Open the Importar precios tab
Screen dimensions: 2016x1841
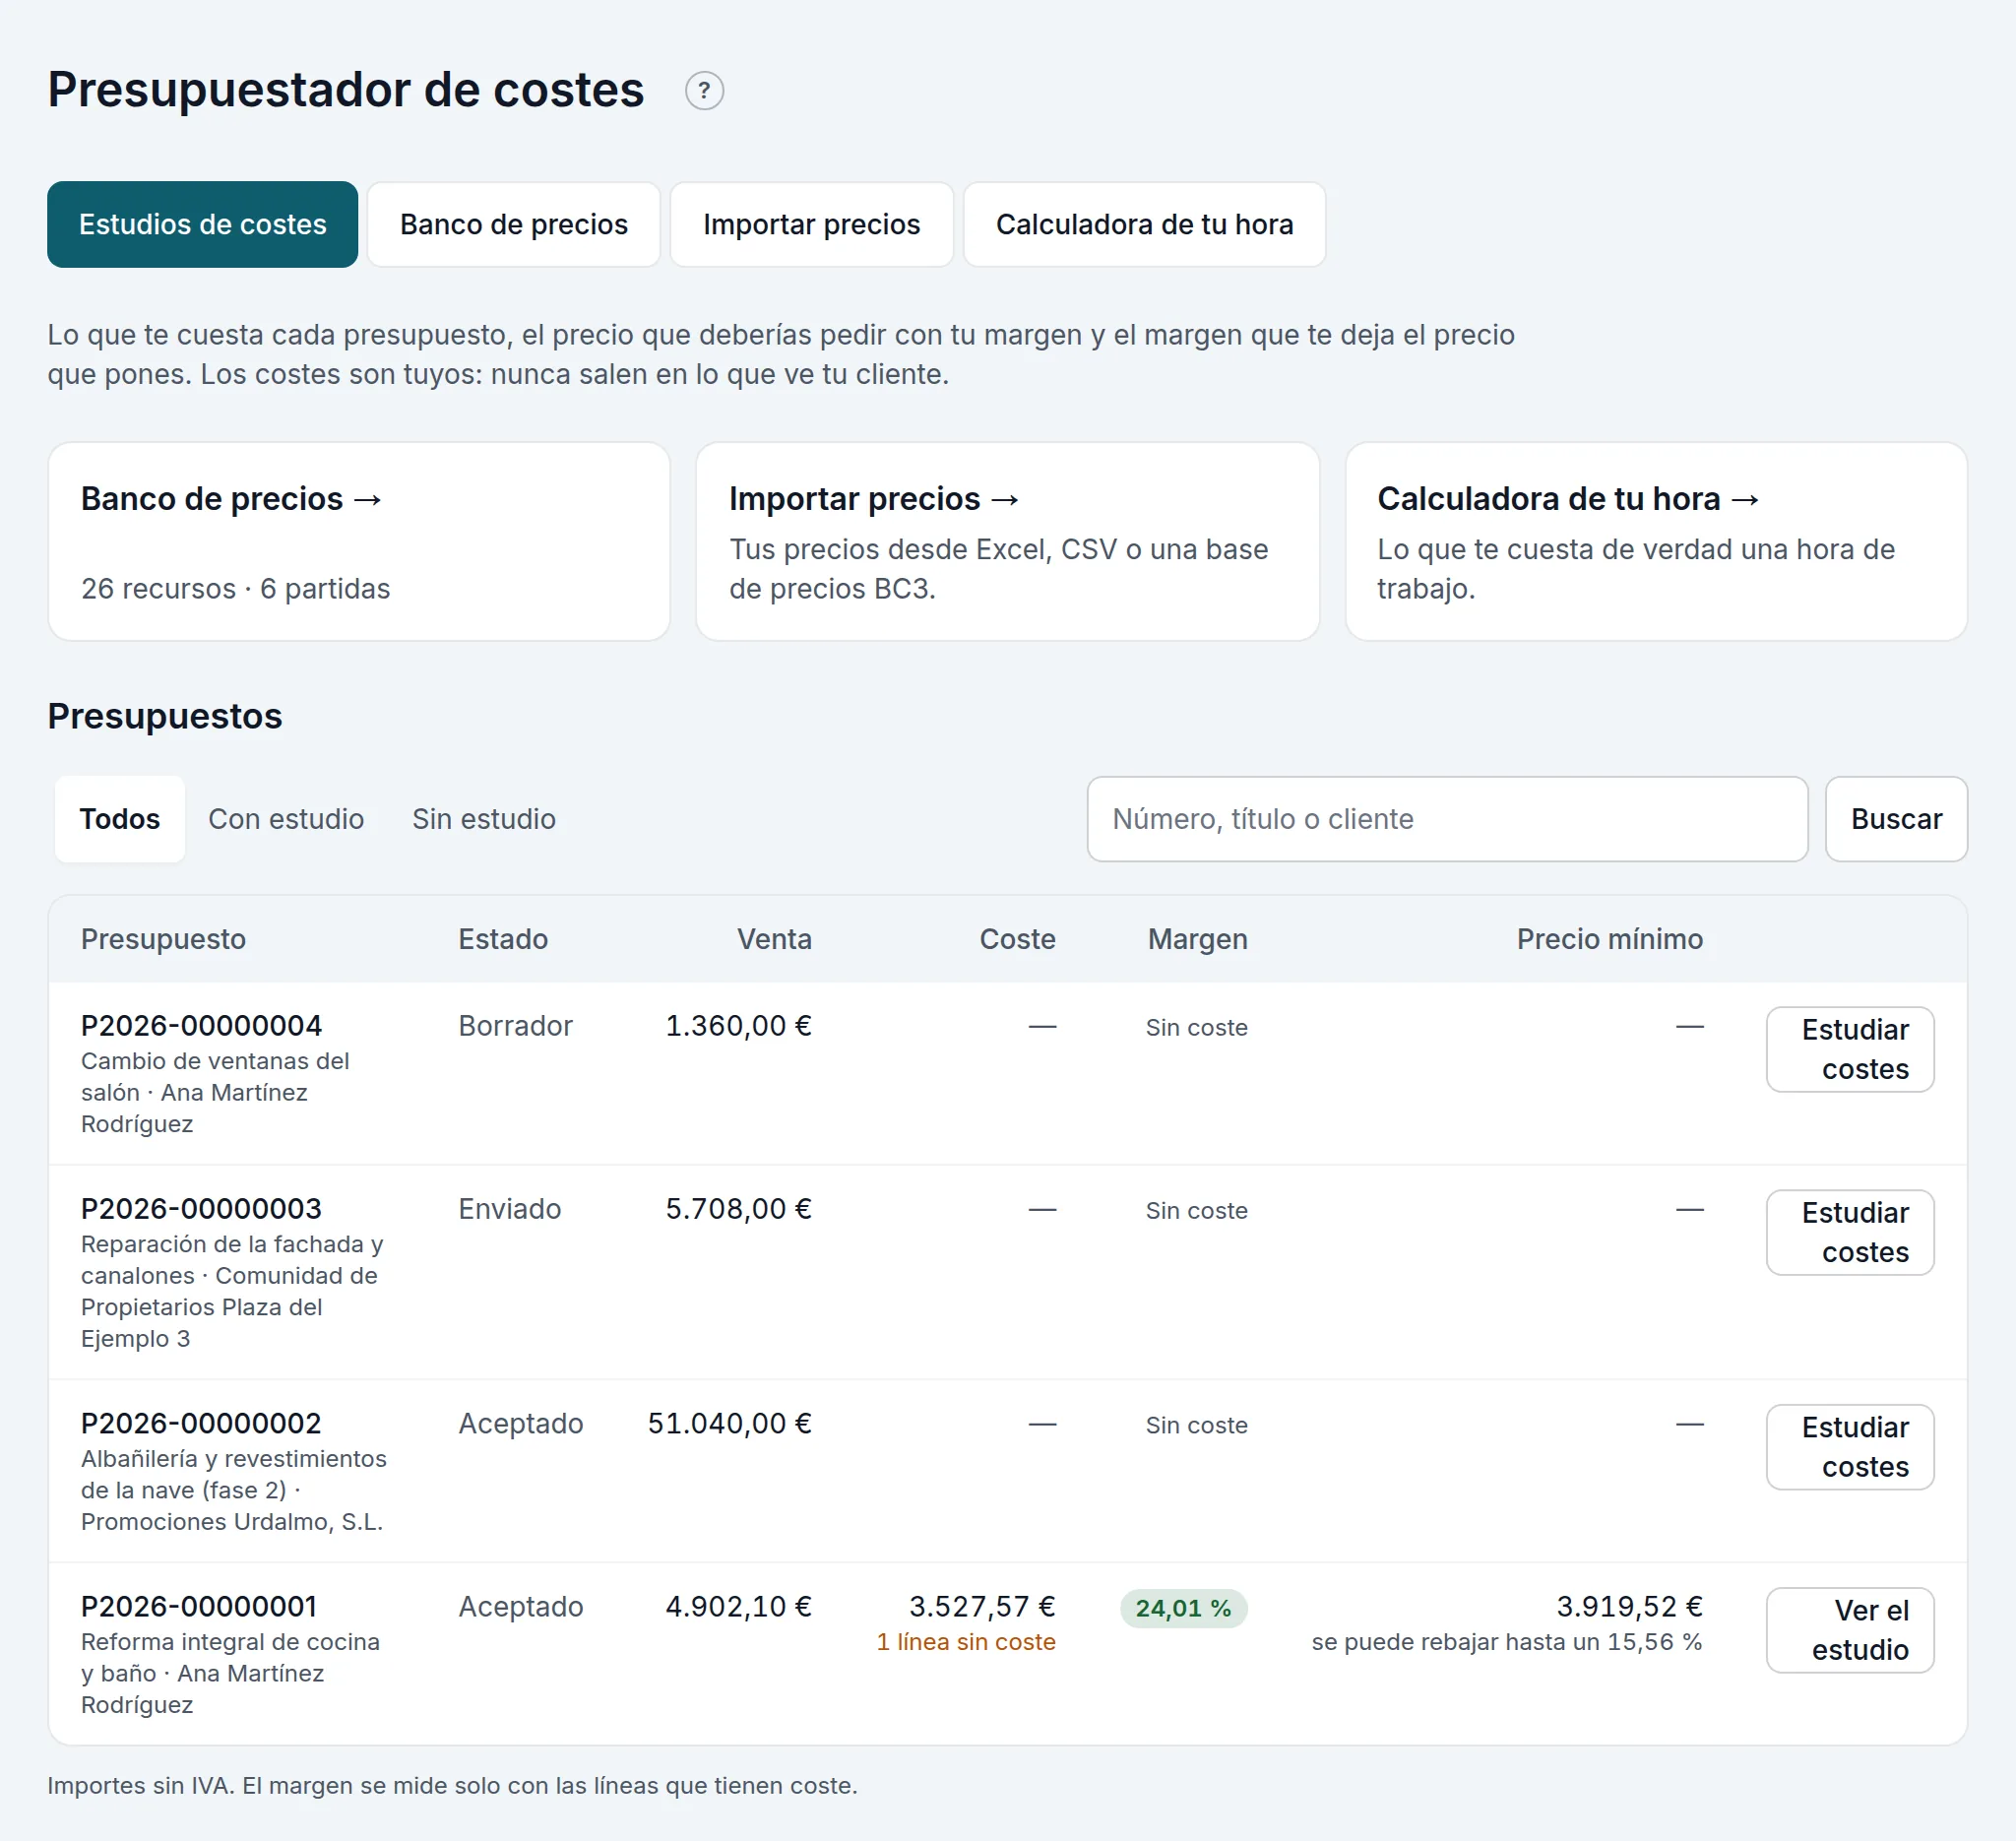pos(811,224)
